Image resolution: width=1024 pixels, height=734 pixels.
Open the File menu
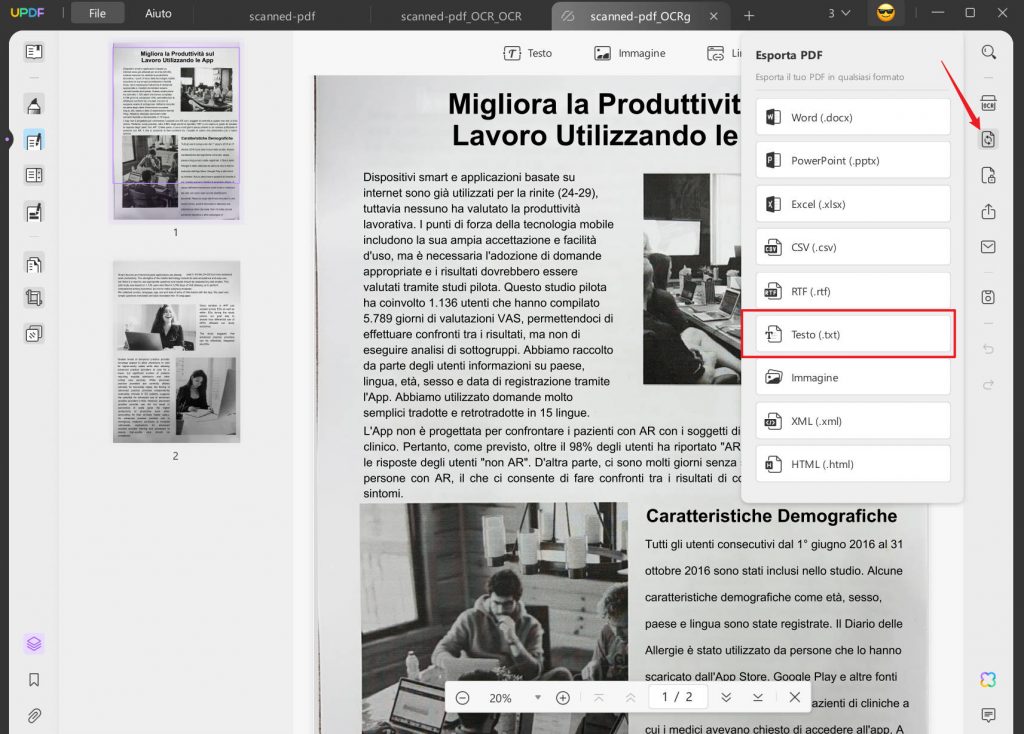[97, 13]
